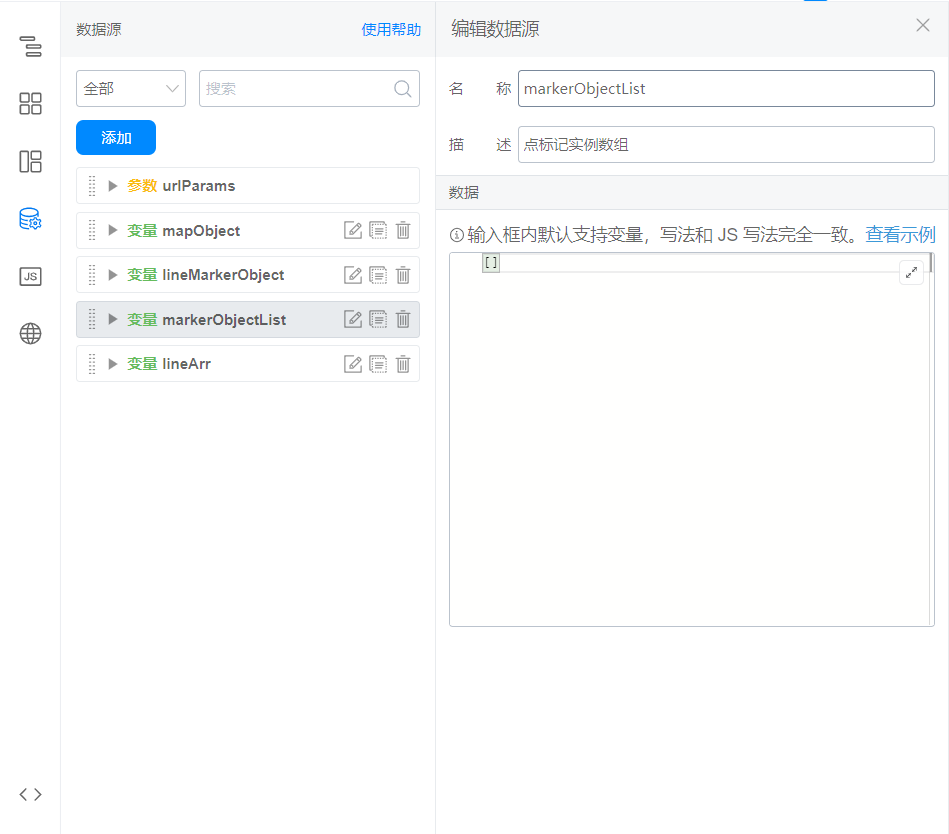The image size is (949, 834).
Task: Delete the markerObjectList variable
Action: click(x=403, y=320)
